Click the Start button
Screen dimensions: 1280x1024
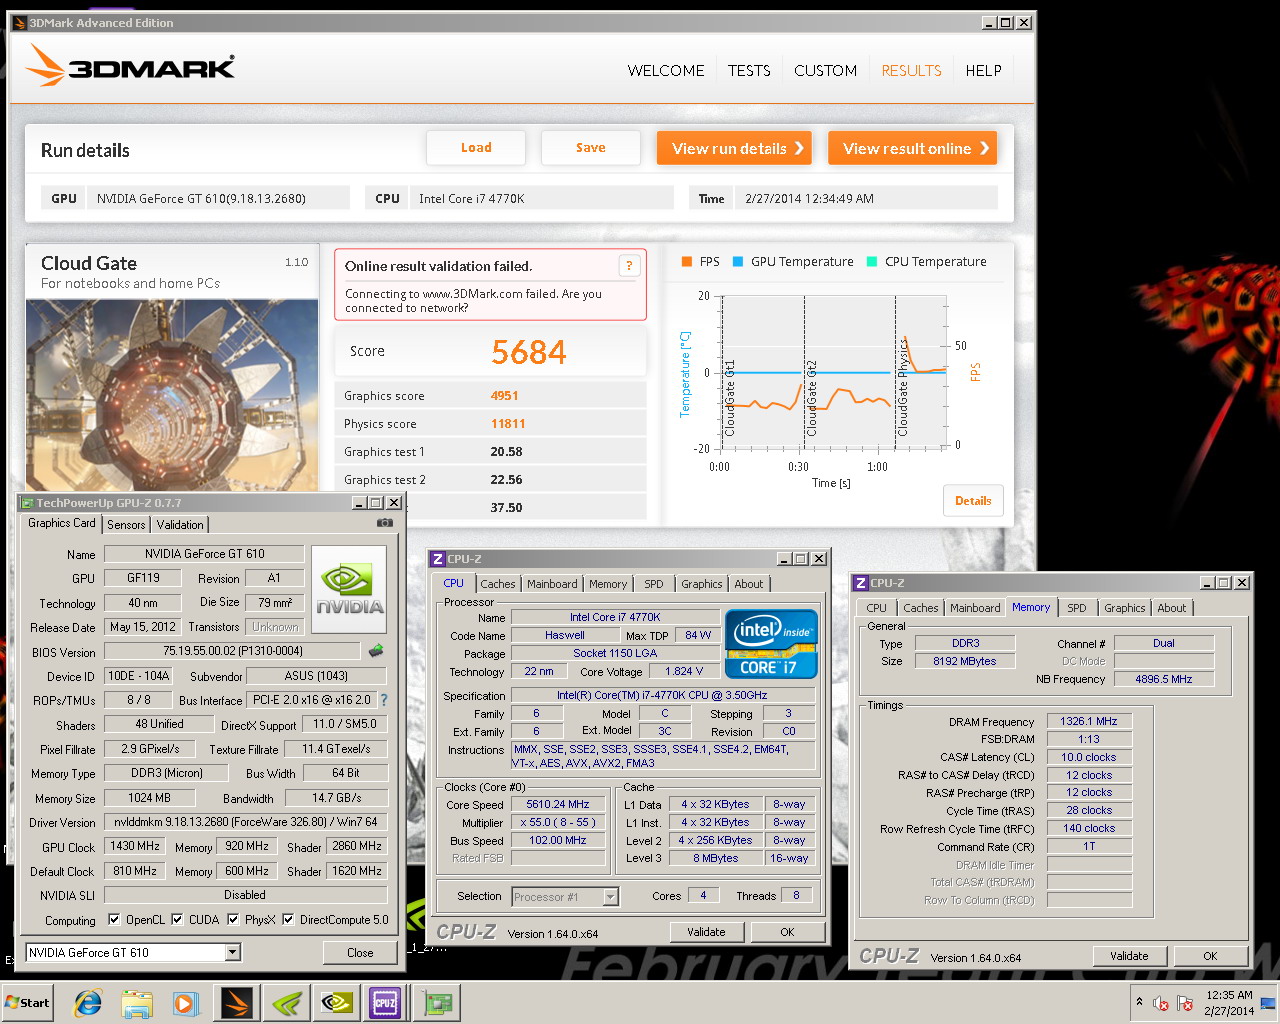pos(28,1003)
